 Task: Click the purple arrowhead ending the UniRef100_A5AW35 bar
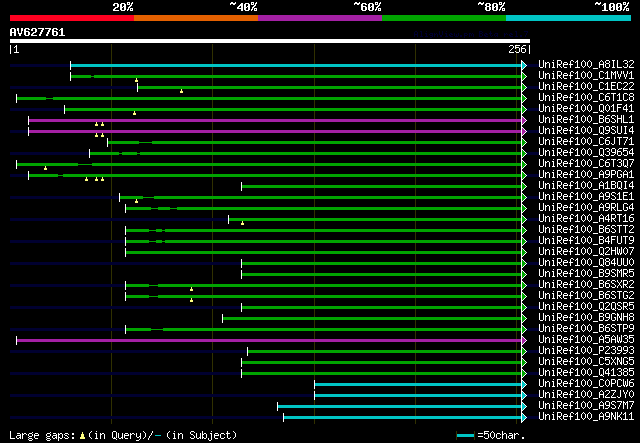(524, 341)
